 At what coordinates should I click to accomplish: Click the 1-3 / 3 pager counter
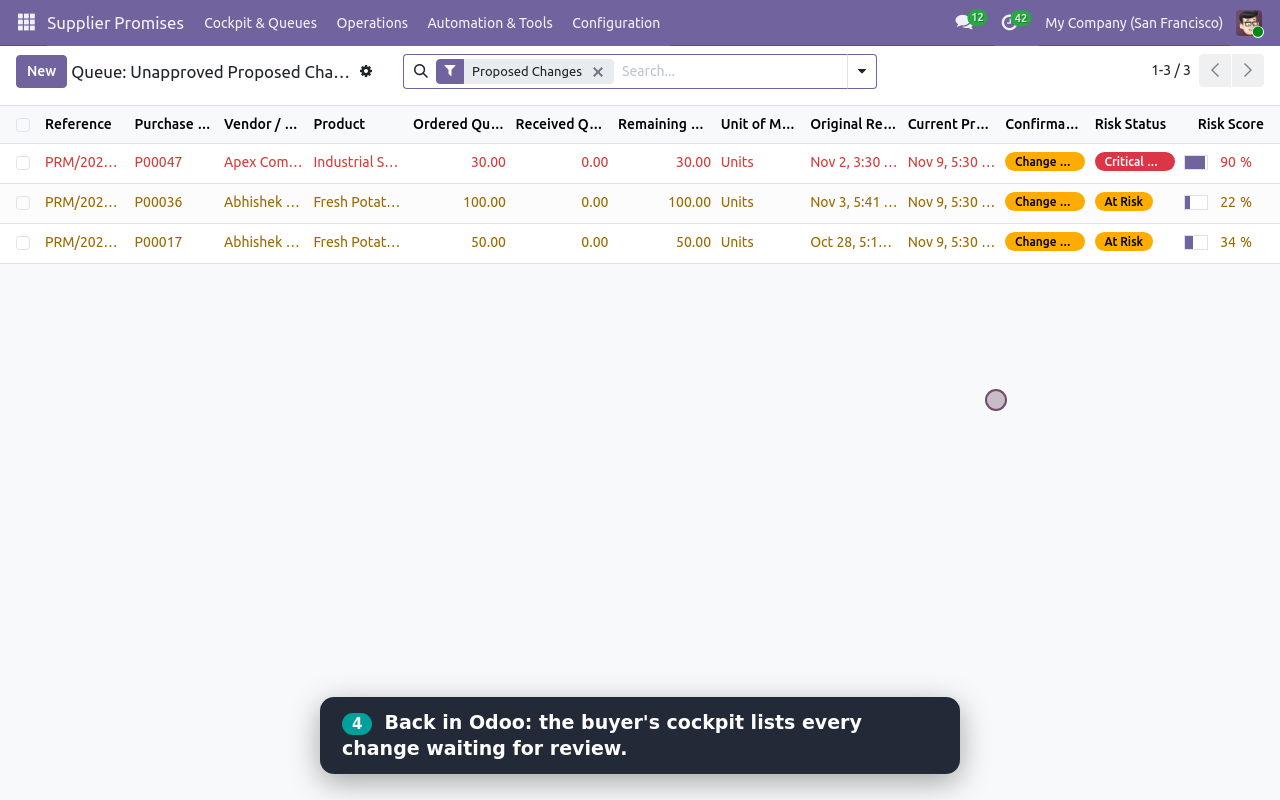tap(1171, 71)
